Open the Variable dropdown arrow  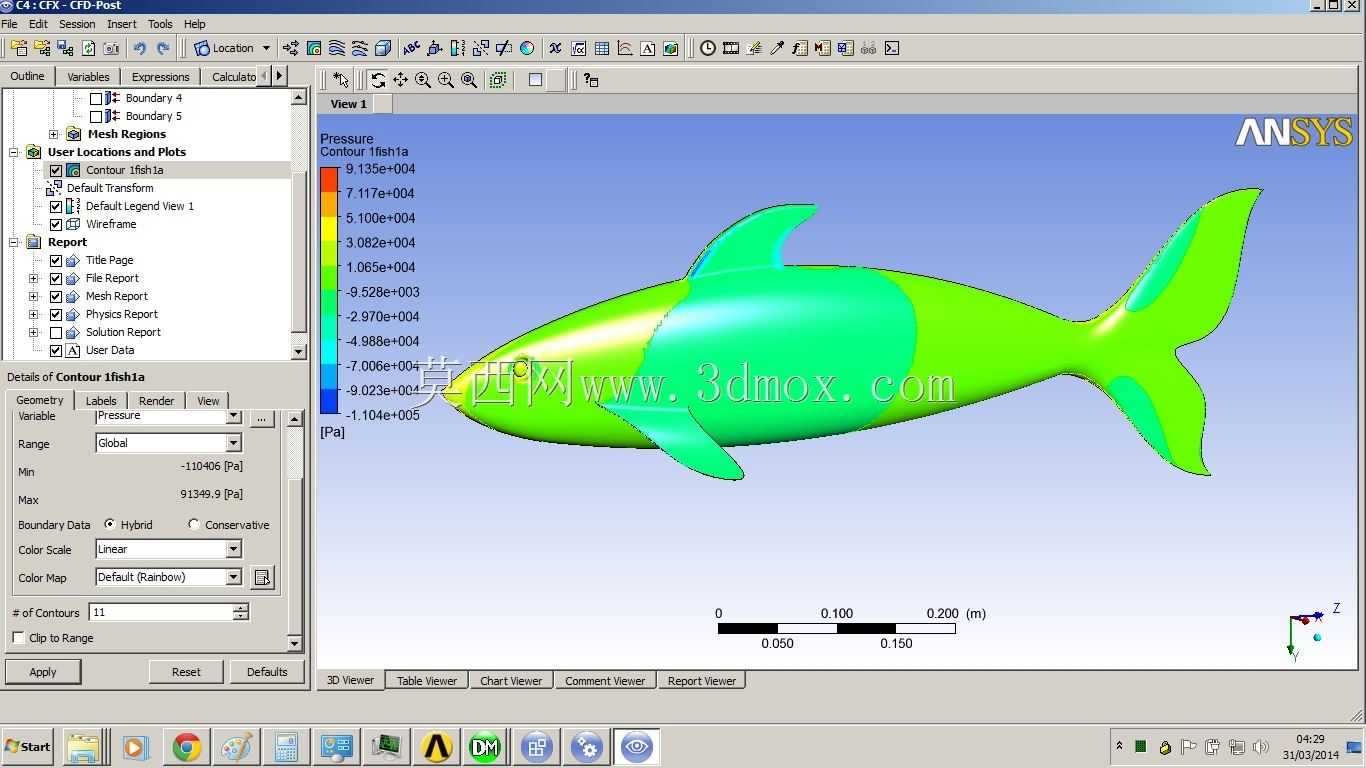(x=233, y=416)
